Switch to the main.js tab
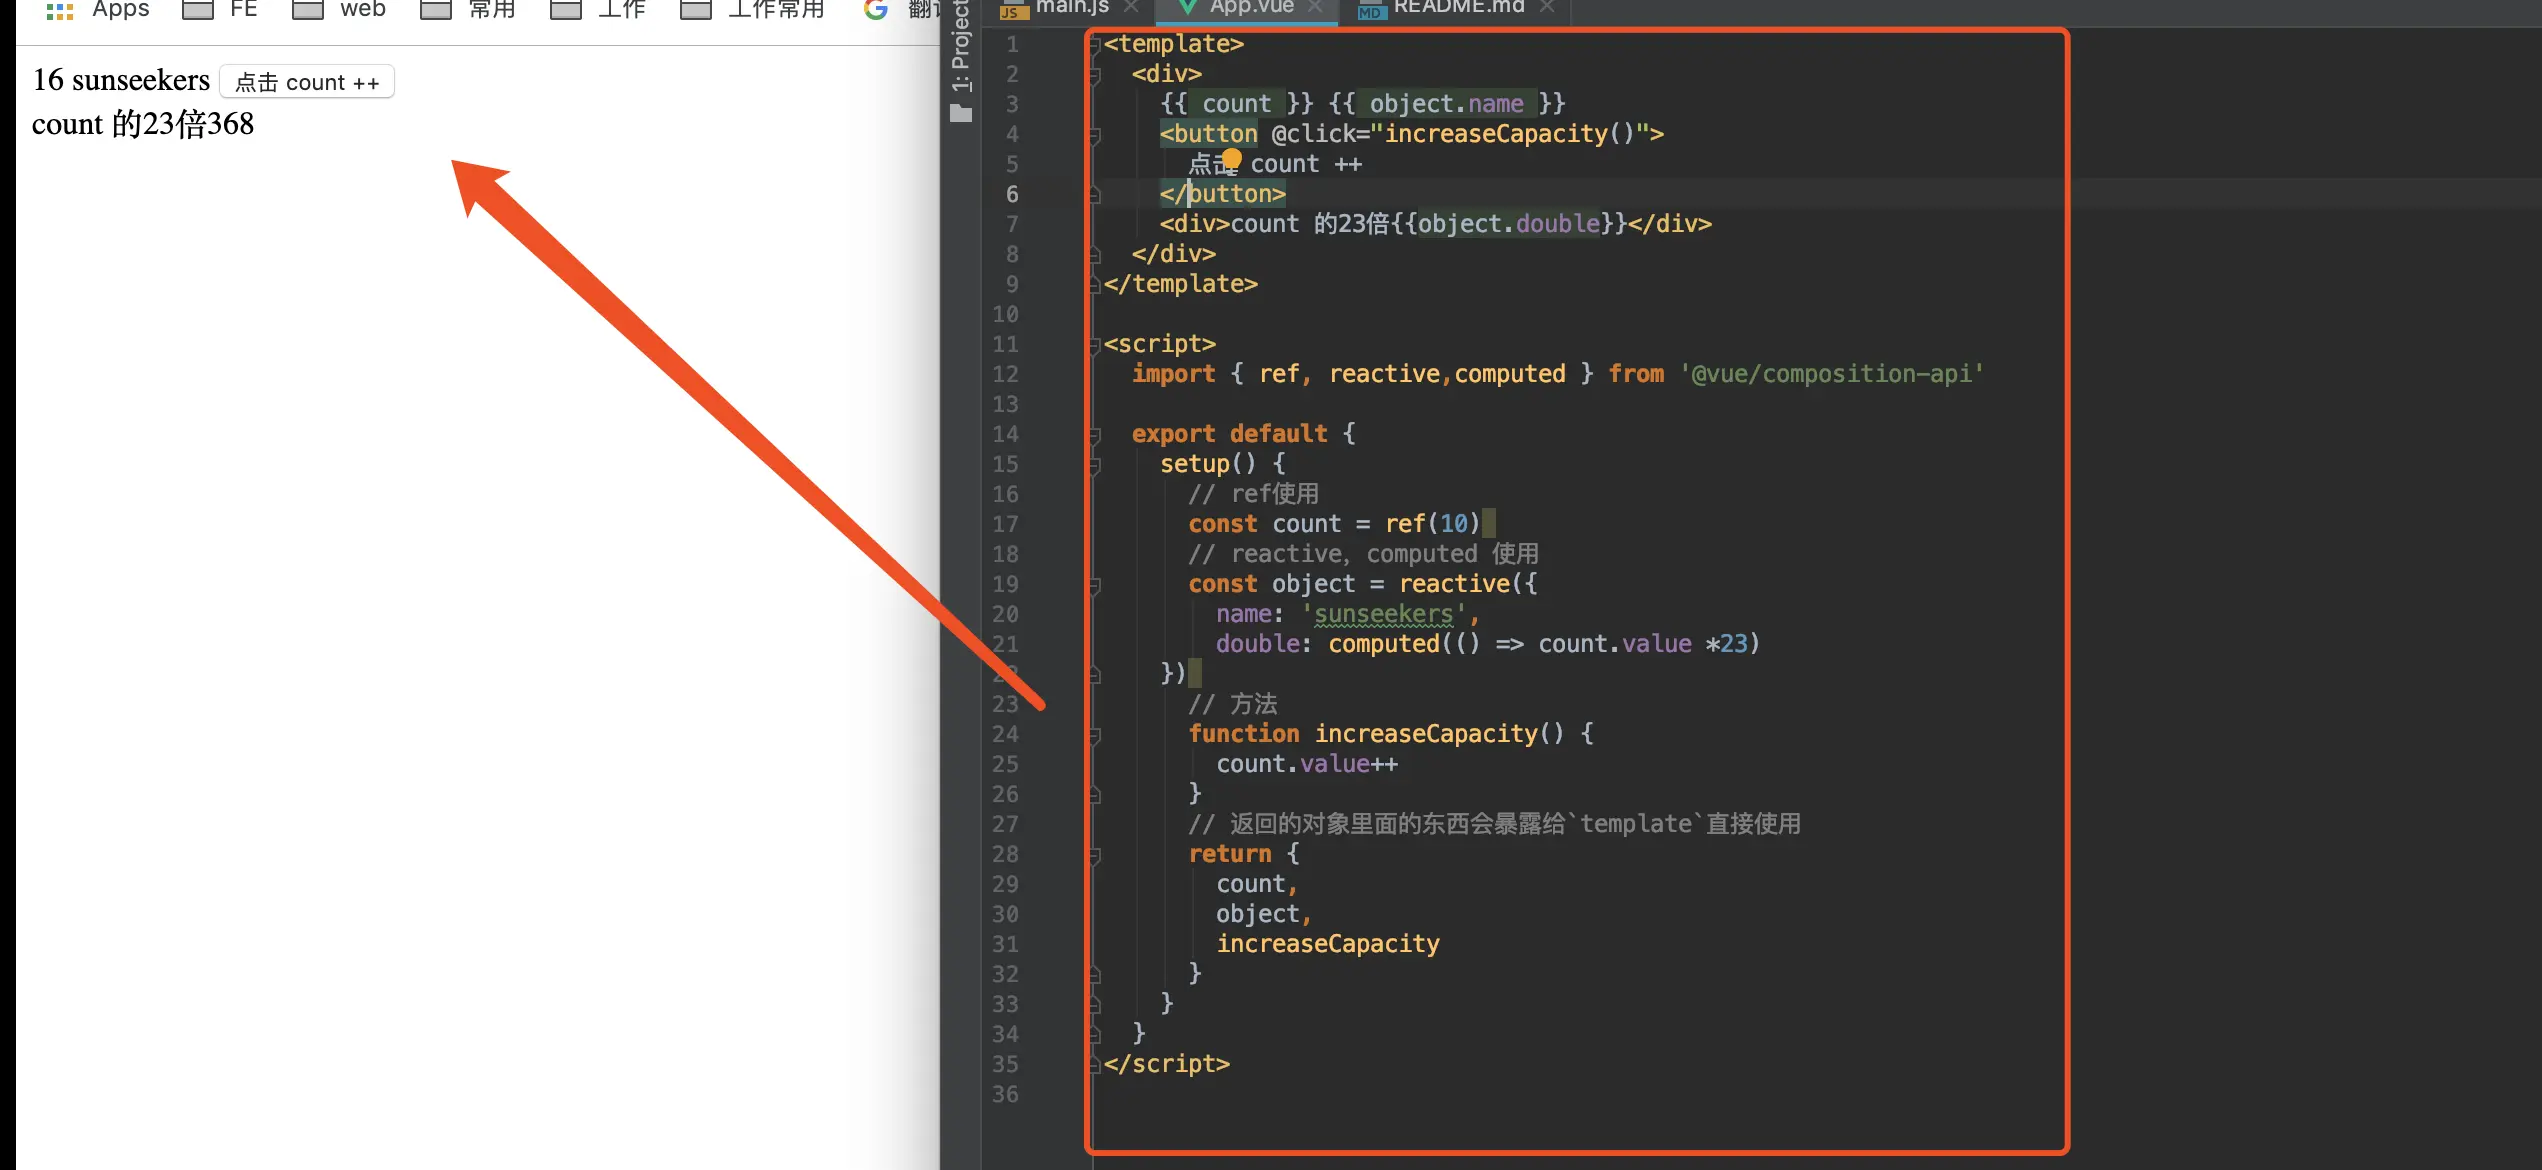The width and height of the screenshot is (2542, 1170). [x=1070, y=8]
